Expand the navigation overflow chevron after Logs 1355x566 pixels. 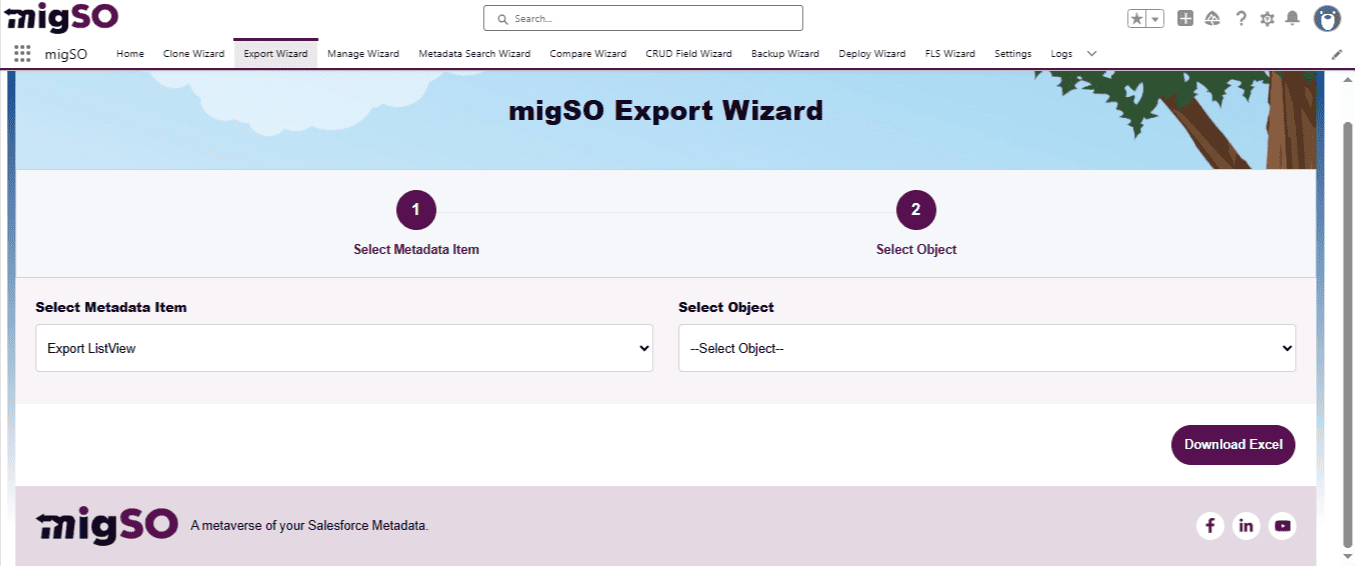[x=1092, y=54]
